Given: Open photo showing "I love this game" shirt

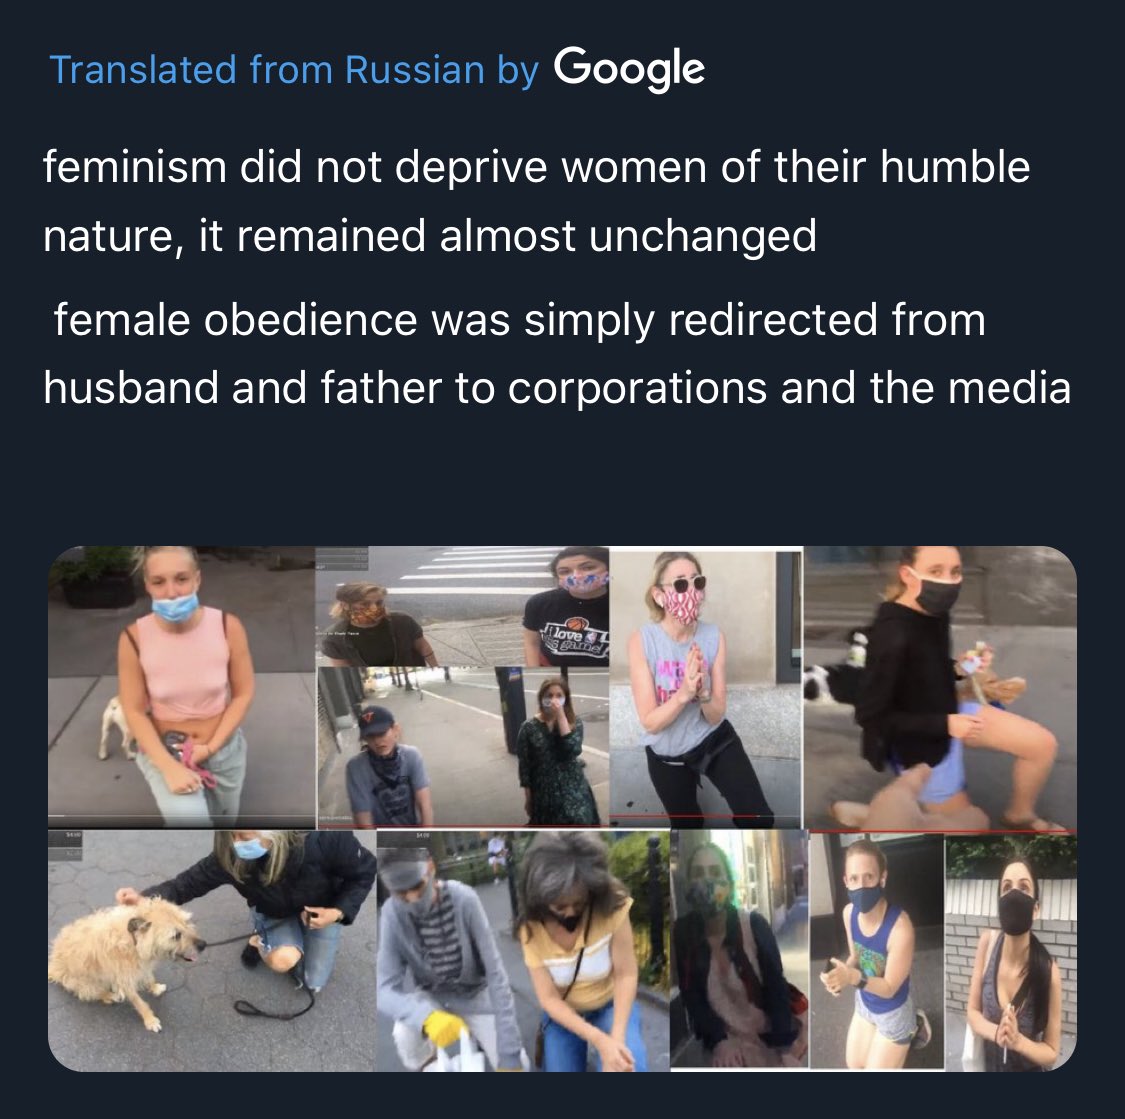Looking at the screenshot, I should (463, 607).
